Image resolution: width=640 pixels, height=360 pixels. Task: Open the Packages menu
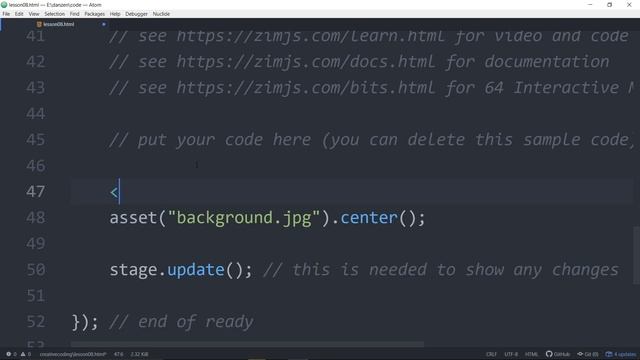click(x=95, y=14)
